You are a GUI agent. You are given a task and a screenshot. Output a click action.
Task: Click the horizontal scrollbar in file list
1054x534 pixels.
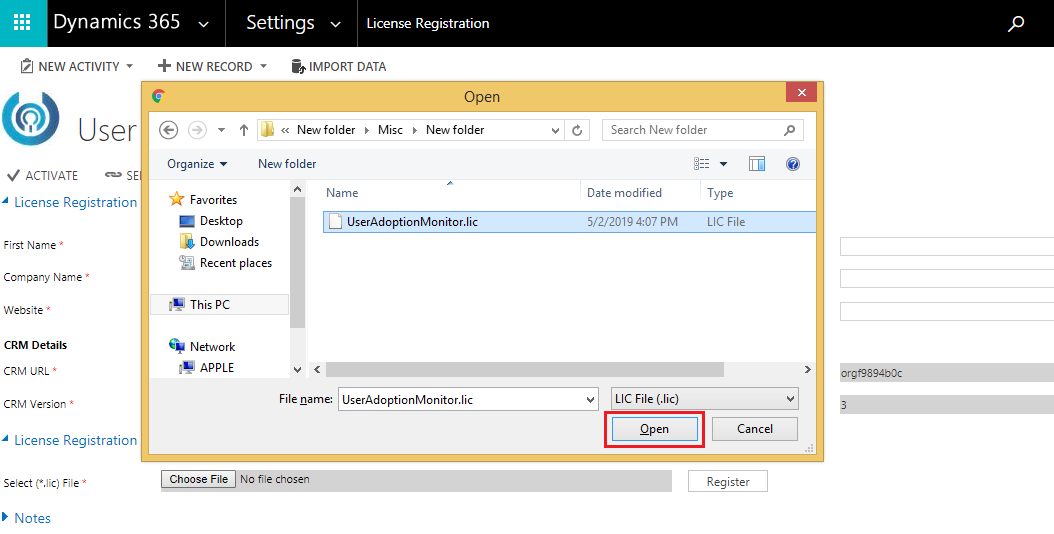click(524, 369)
